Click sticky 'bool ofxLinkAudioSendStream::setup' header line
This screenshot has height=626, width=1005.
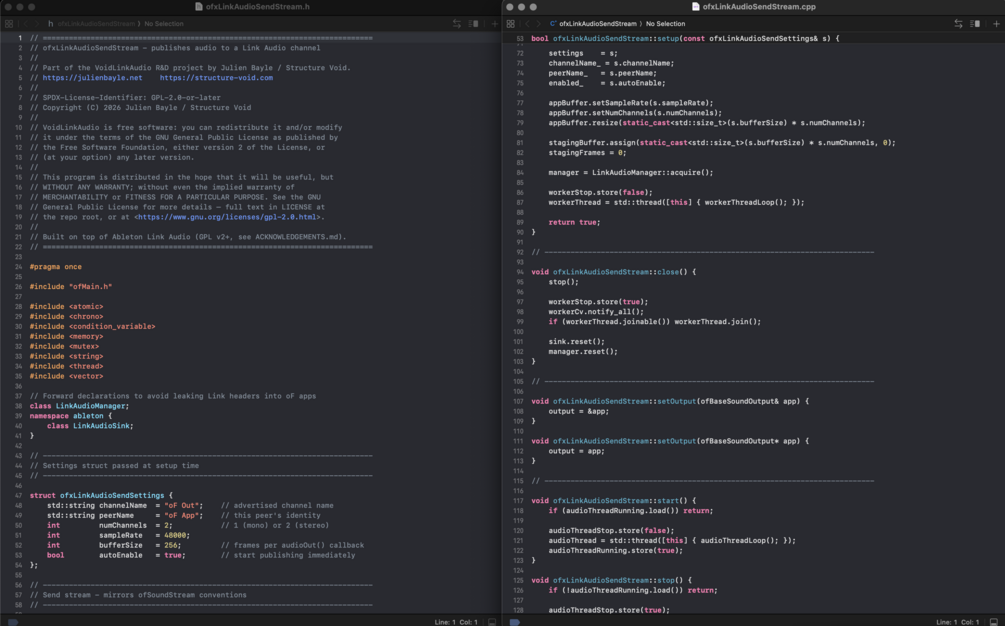click(x=685, y=38)
